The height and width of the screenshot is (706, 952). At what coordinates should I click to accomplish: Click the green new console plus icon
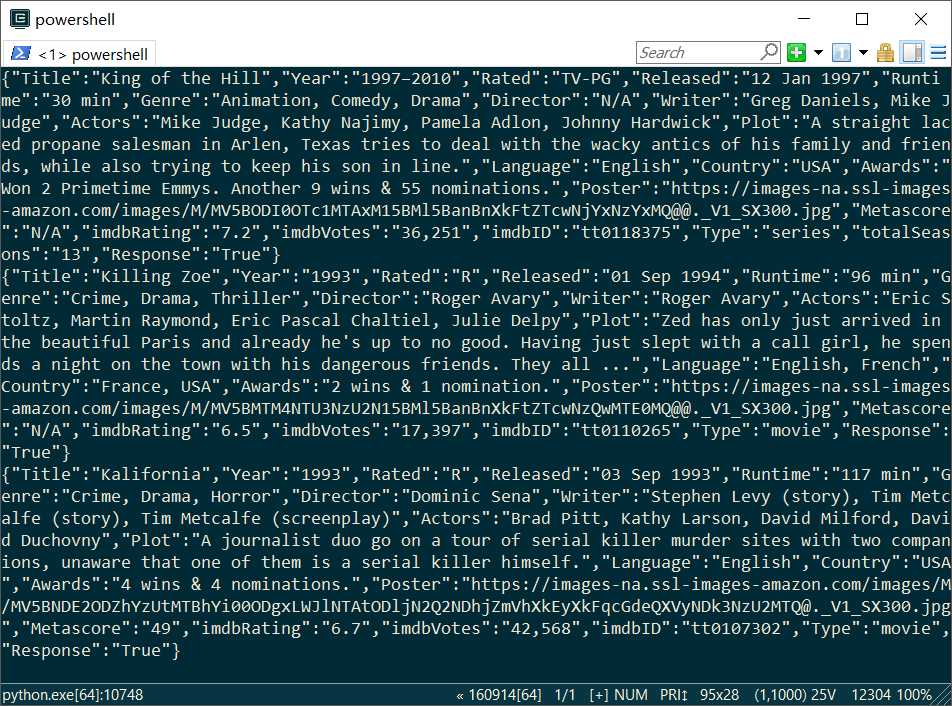(x=796, y=53)
